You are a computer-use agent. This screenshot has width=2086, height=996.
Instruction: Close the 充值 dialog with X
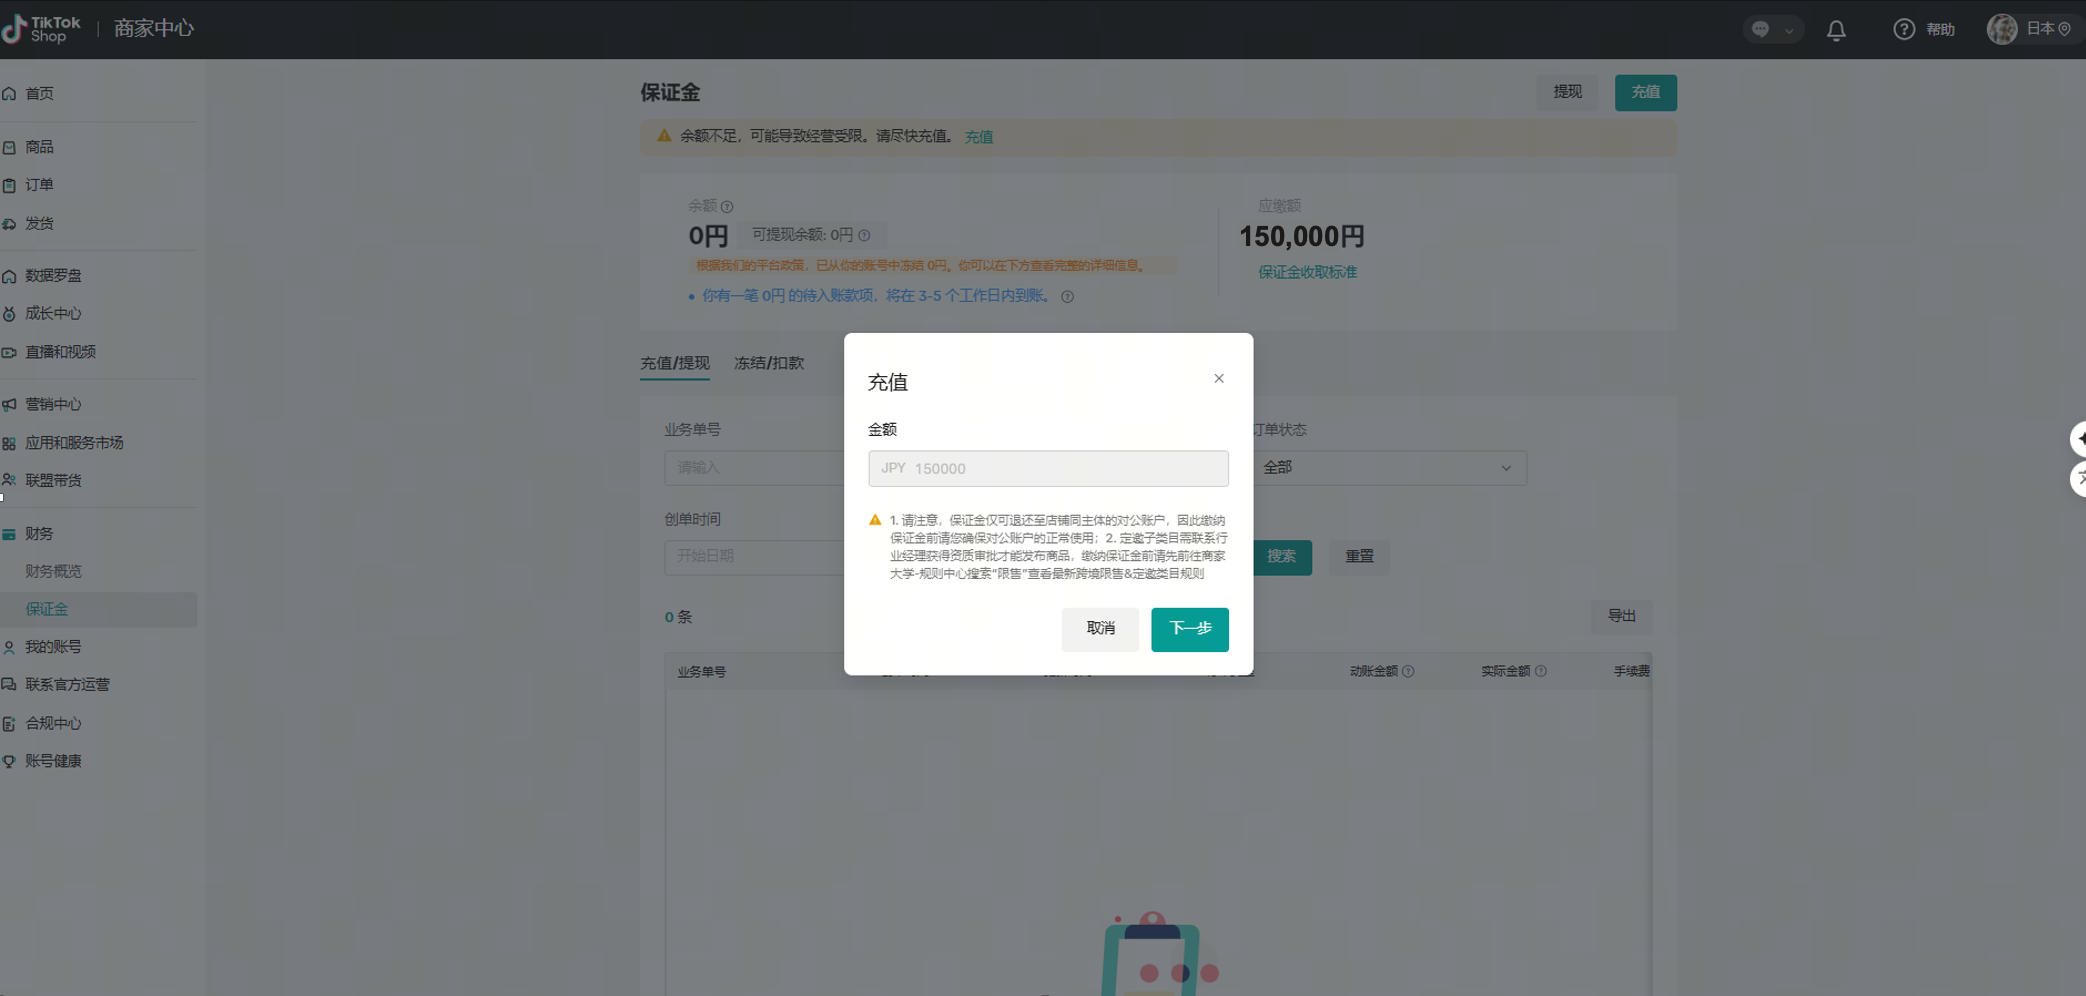(x=1218, y=378)
